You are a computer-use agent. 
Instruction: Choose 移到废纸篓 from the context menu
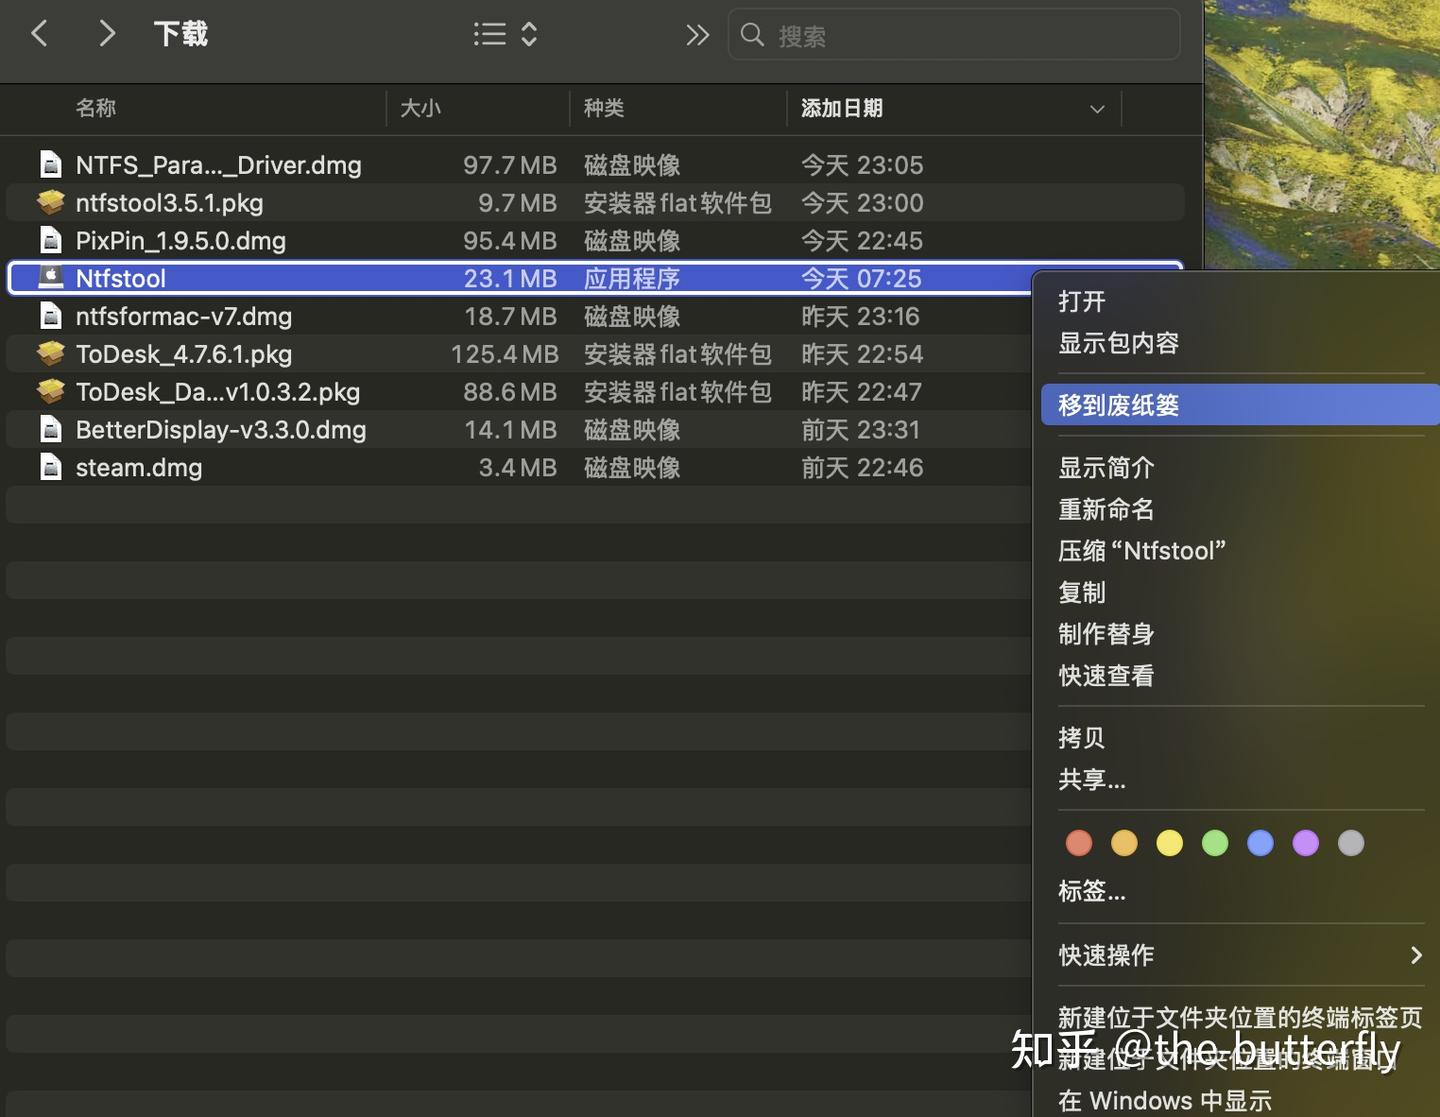1117,404
